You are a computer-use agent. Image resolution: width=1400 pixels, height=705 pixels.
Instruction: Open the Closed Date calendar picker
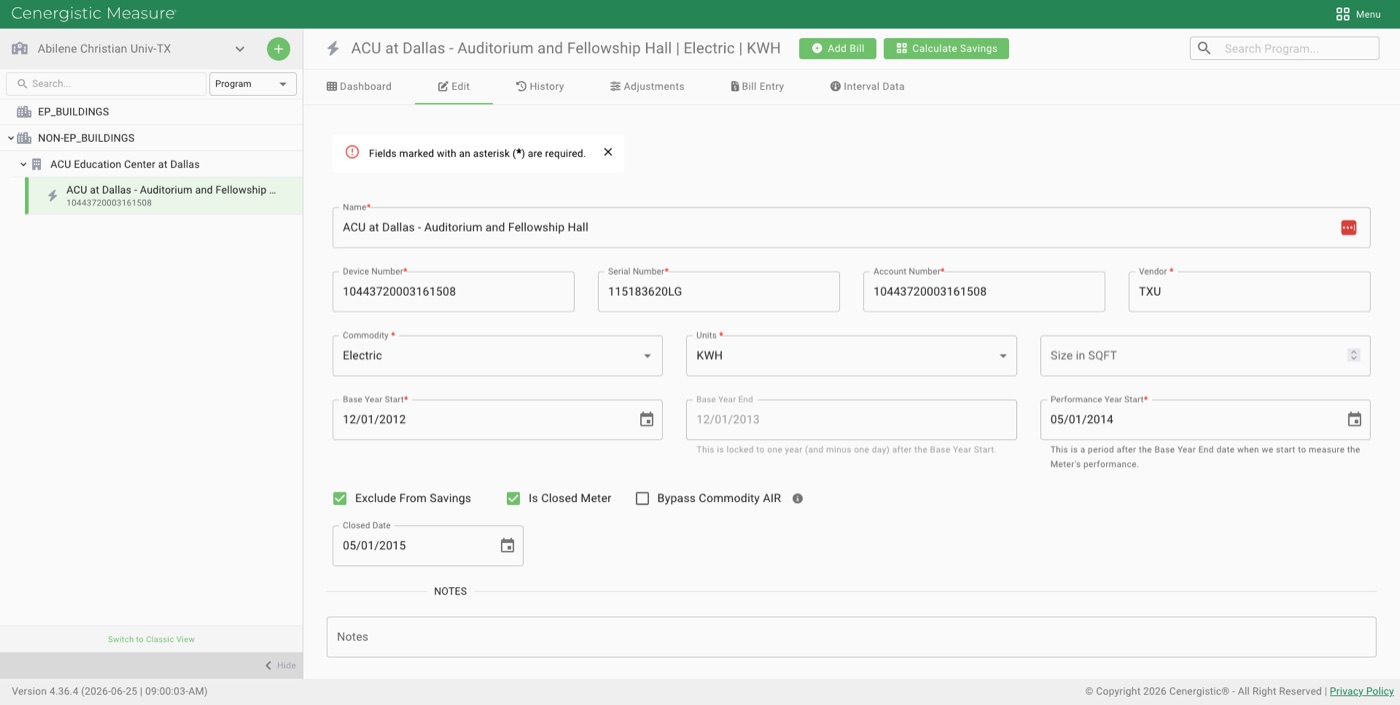507,545
